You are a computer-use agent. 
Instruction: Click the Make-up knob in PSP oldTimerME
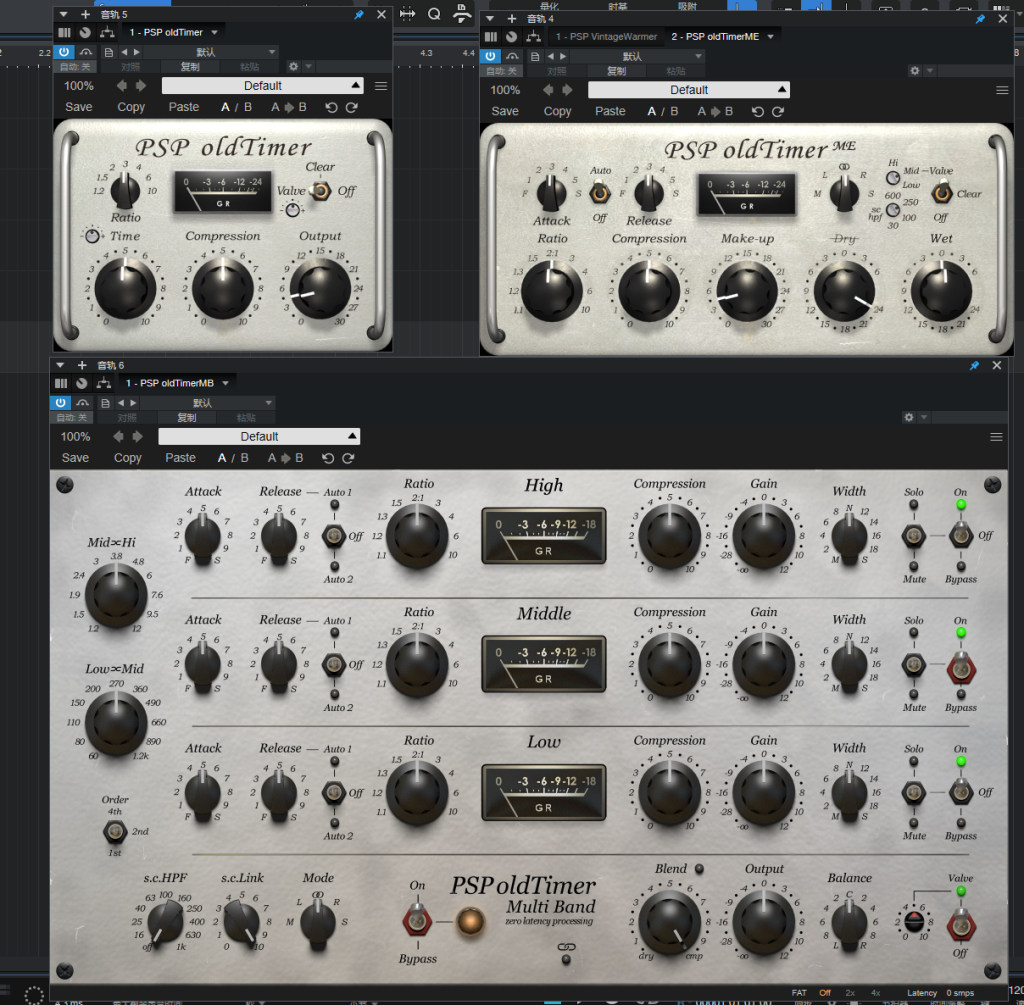[x=747, y=291]
